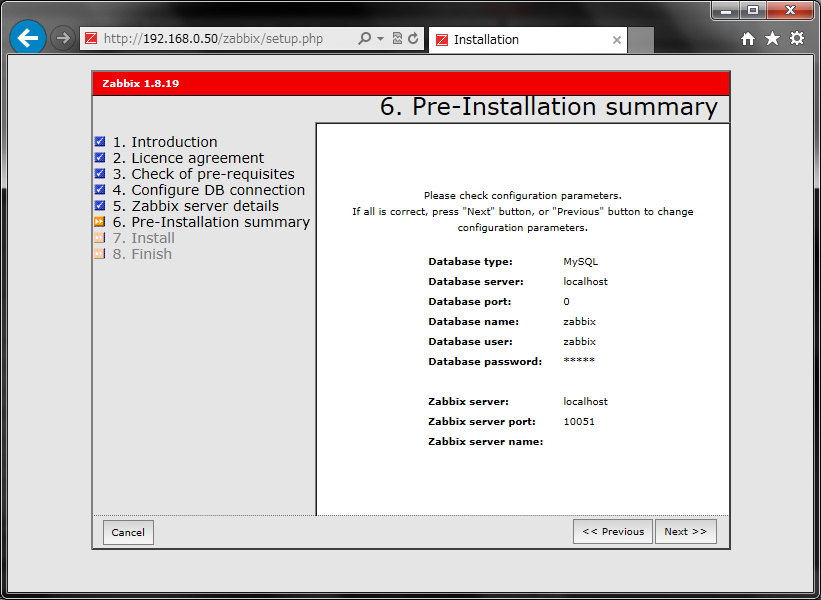Image resolution: width=821 pixels, height=600 pixels.
Task: Select step '5. Zabbix server details' text
Action: 196,206
